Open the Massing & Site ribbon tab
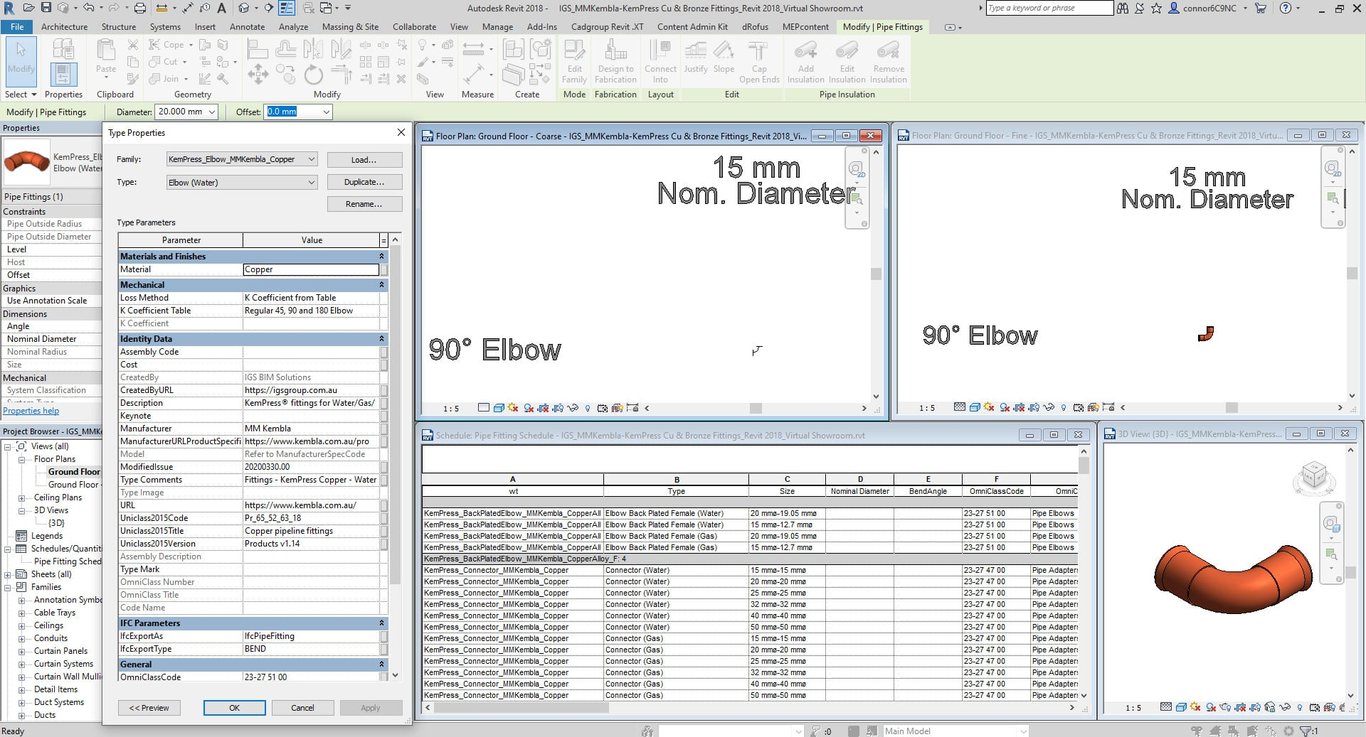Screen dimensions: 1366x737 (x=350, y=27)
